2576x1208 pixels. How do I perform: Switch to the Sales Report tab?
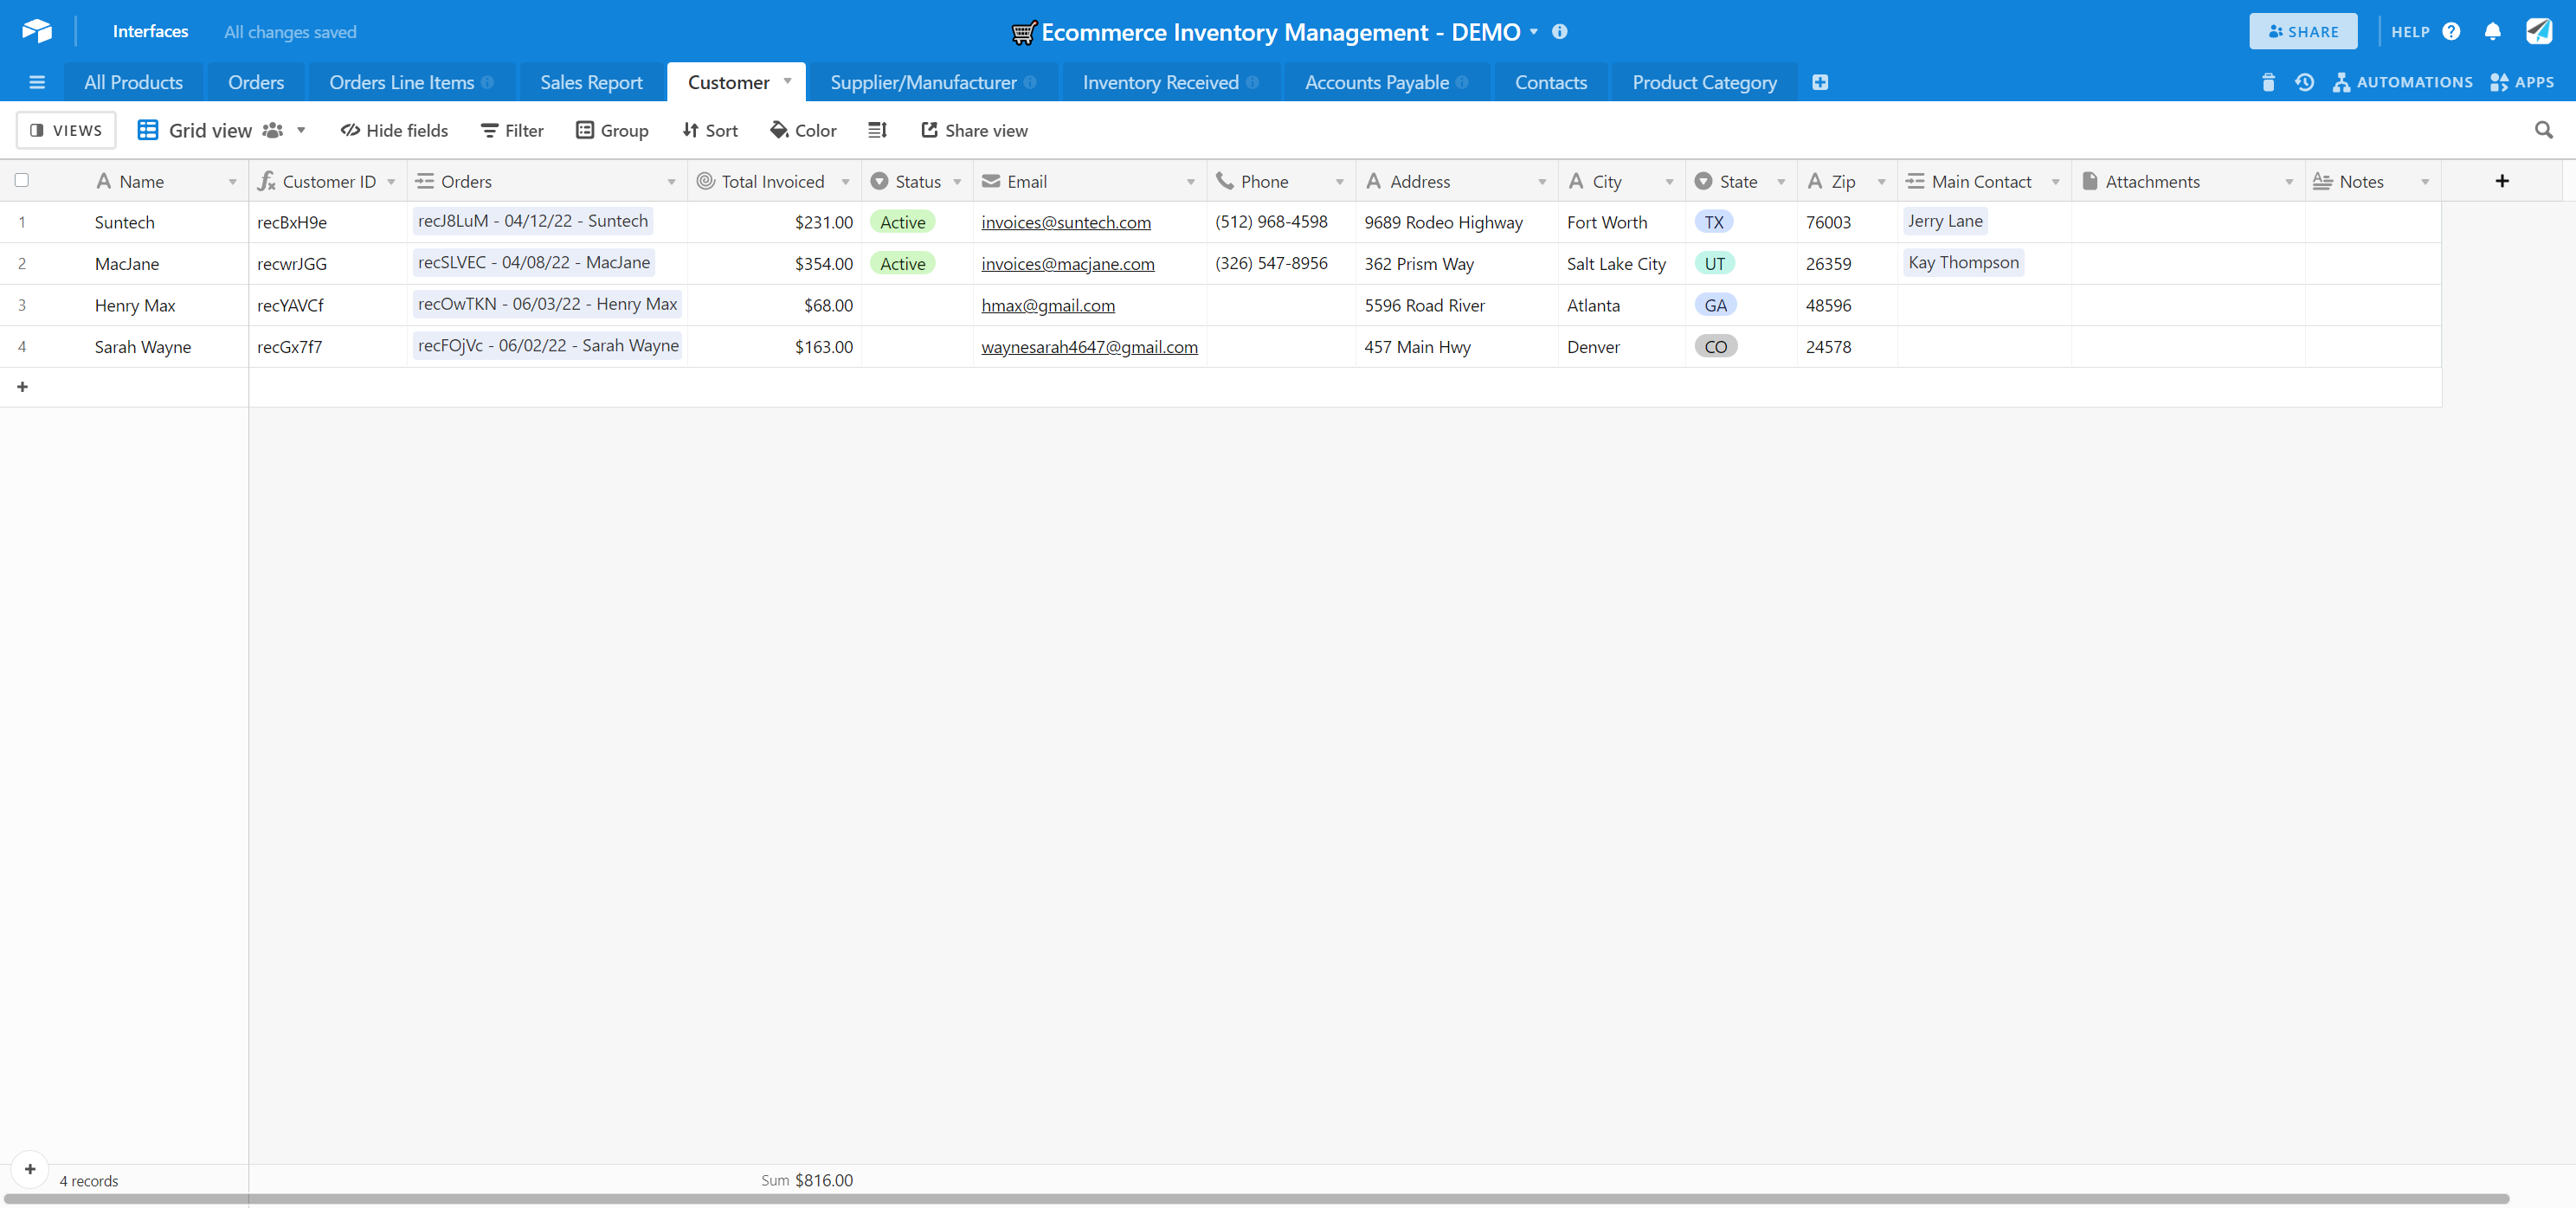point(591,82)
